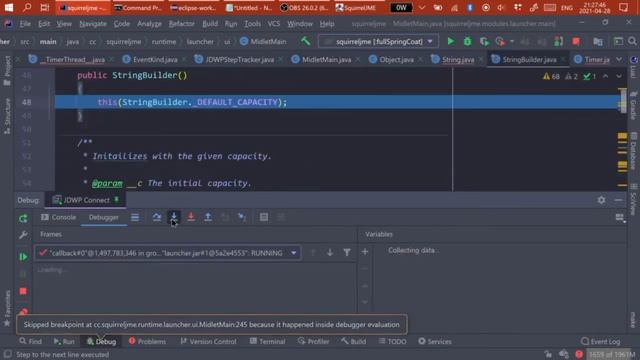The height and width of the screenshot is (360, 640).
Task: Open the Structure sidebar panel
Action: 7,116
